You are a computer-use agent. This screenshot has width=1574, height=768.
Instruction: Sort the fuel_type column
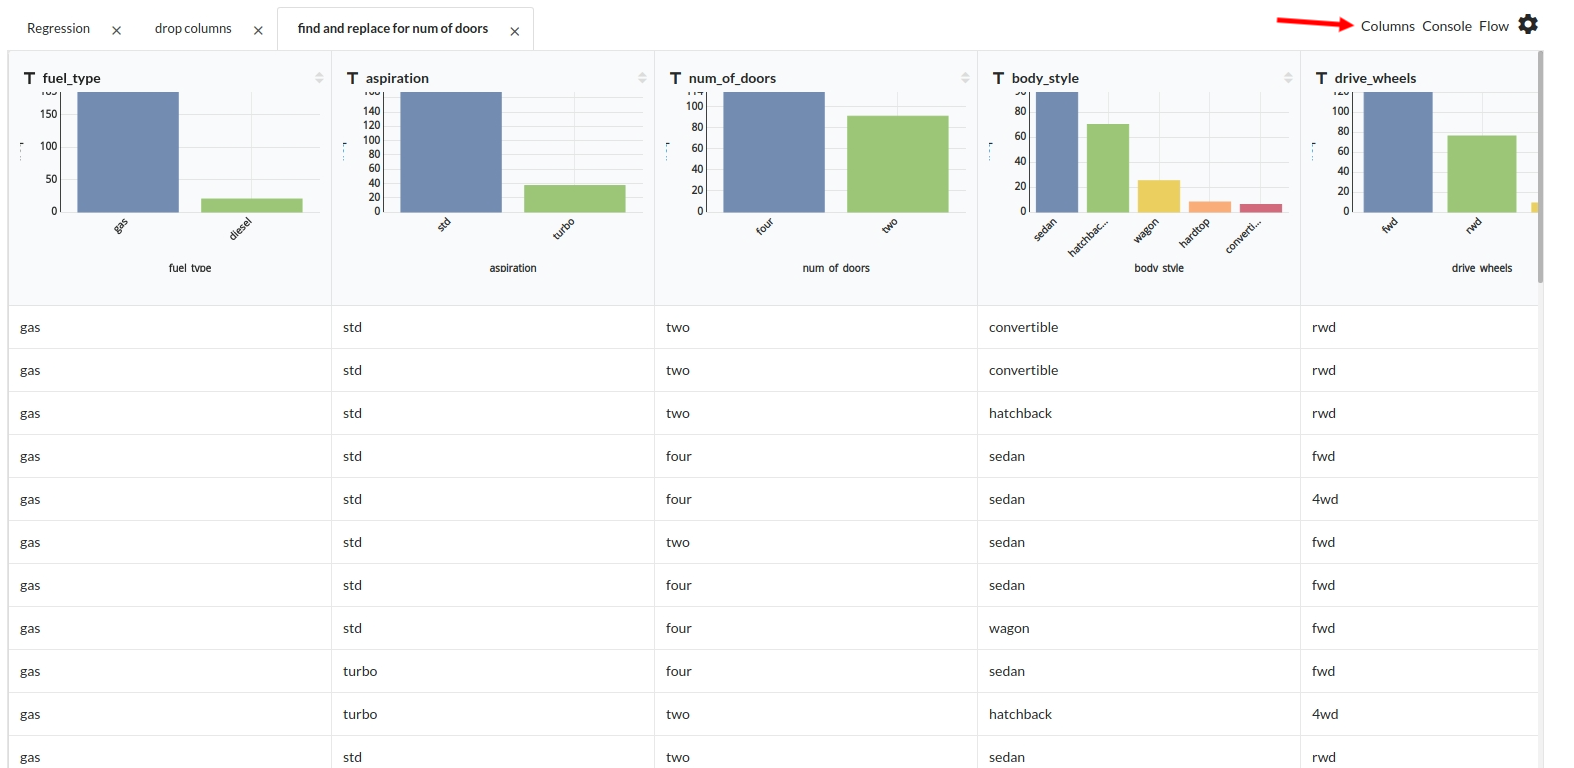point(319,78)
